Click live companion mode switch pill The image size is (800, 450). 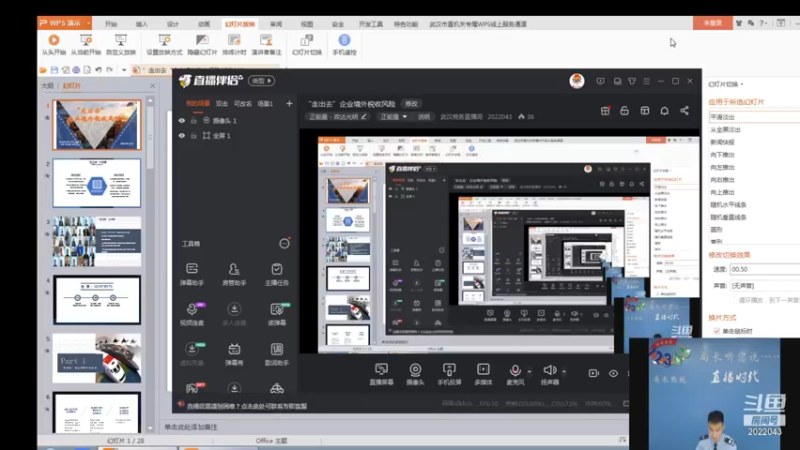(261, 81)
